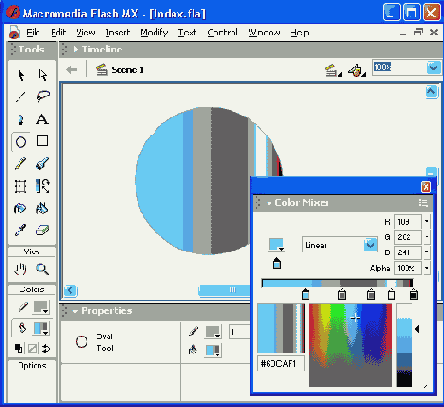Open the Window menu
Image resolution: width=444 pixels, height=407 pixels.
tap(264, 32)
